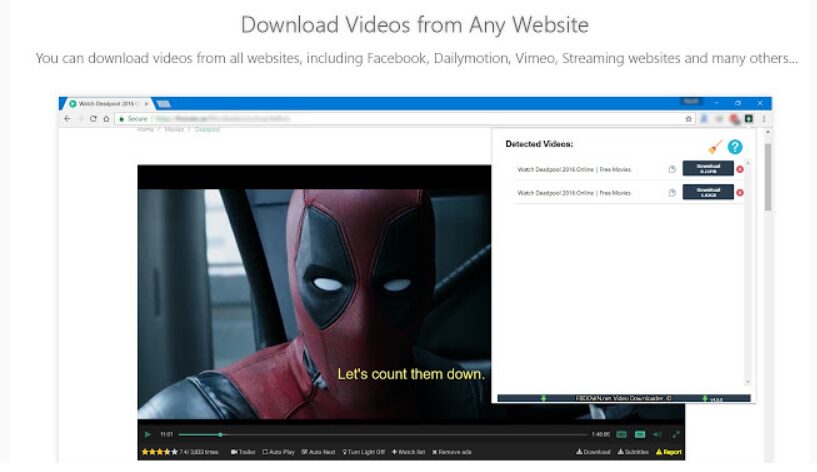Open the Chrome three-dot menu

pyautogui.click(x=764, y=119)
